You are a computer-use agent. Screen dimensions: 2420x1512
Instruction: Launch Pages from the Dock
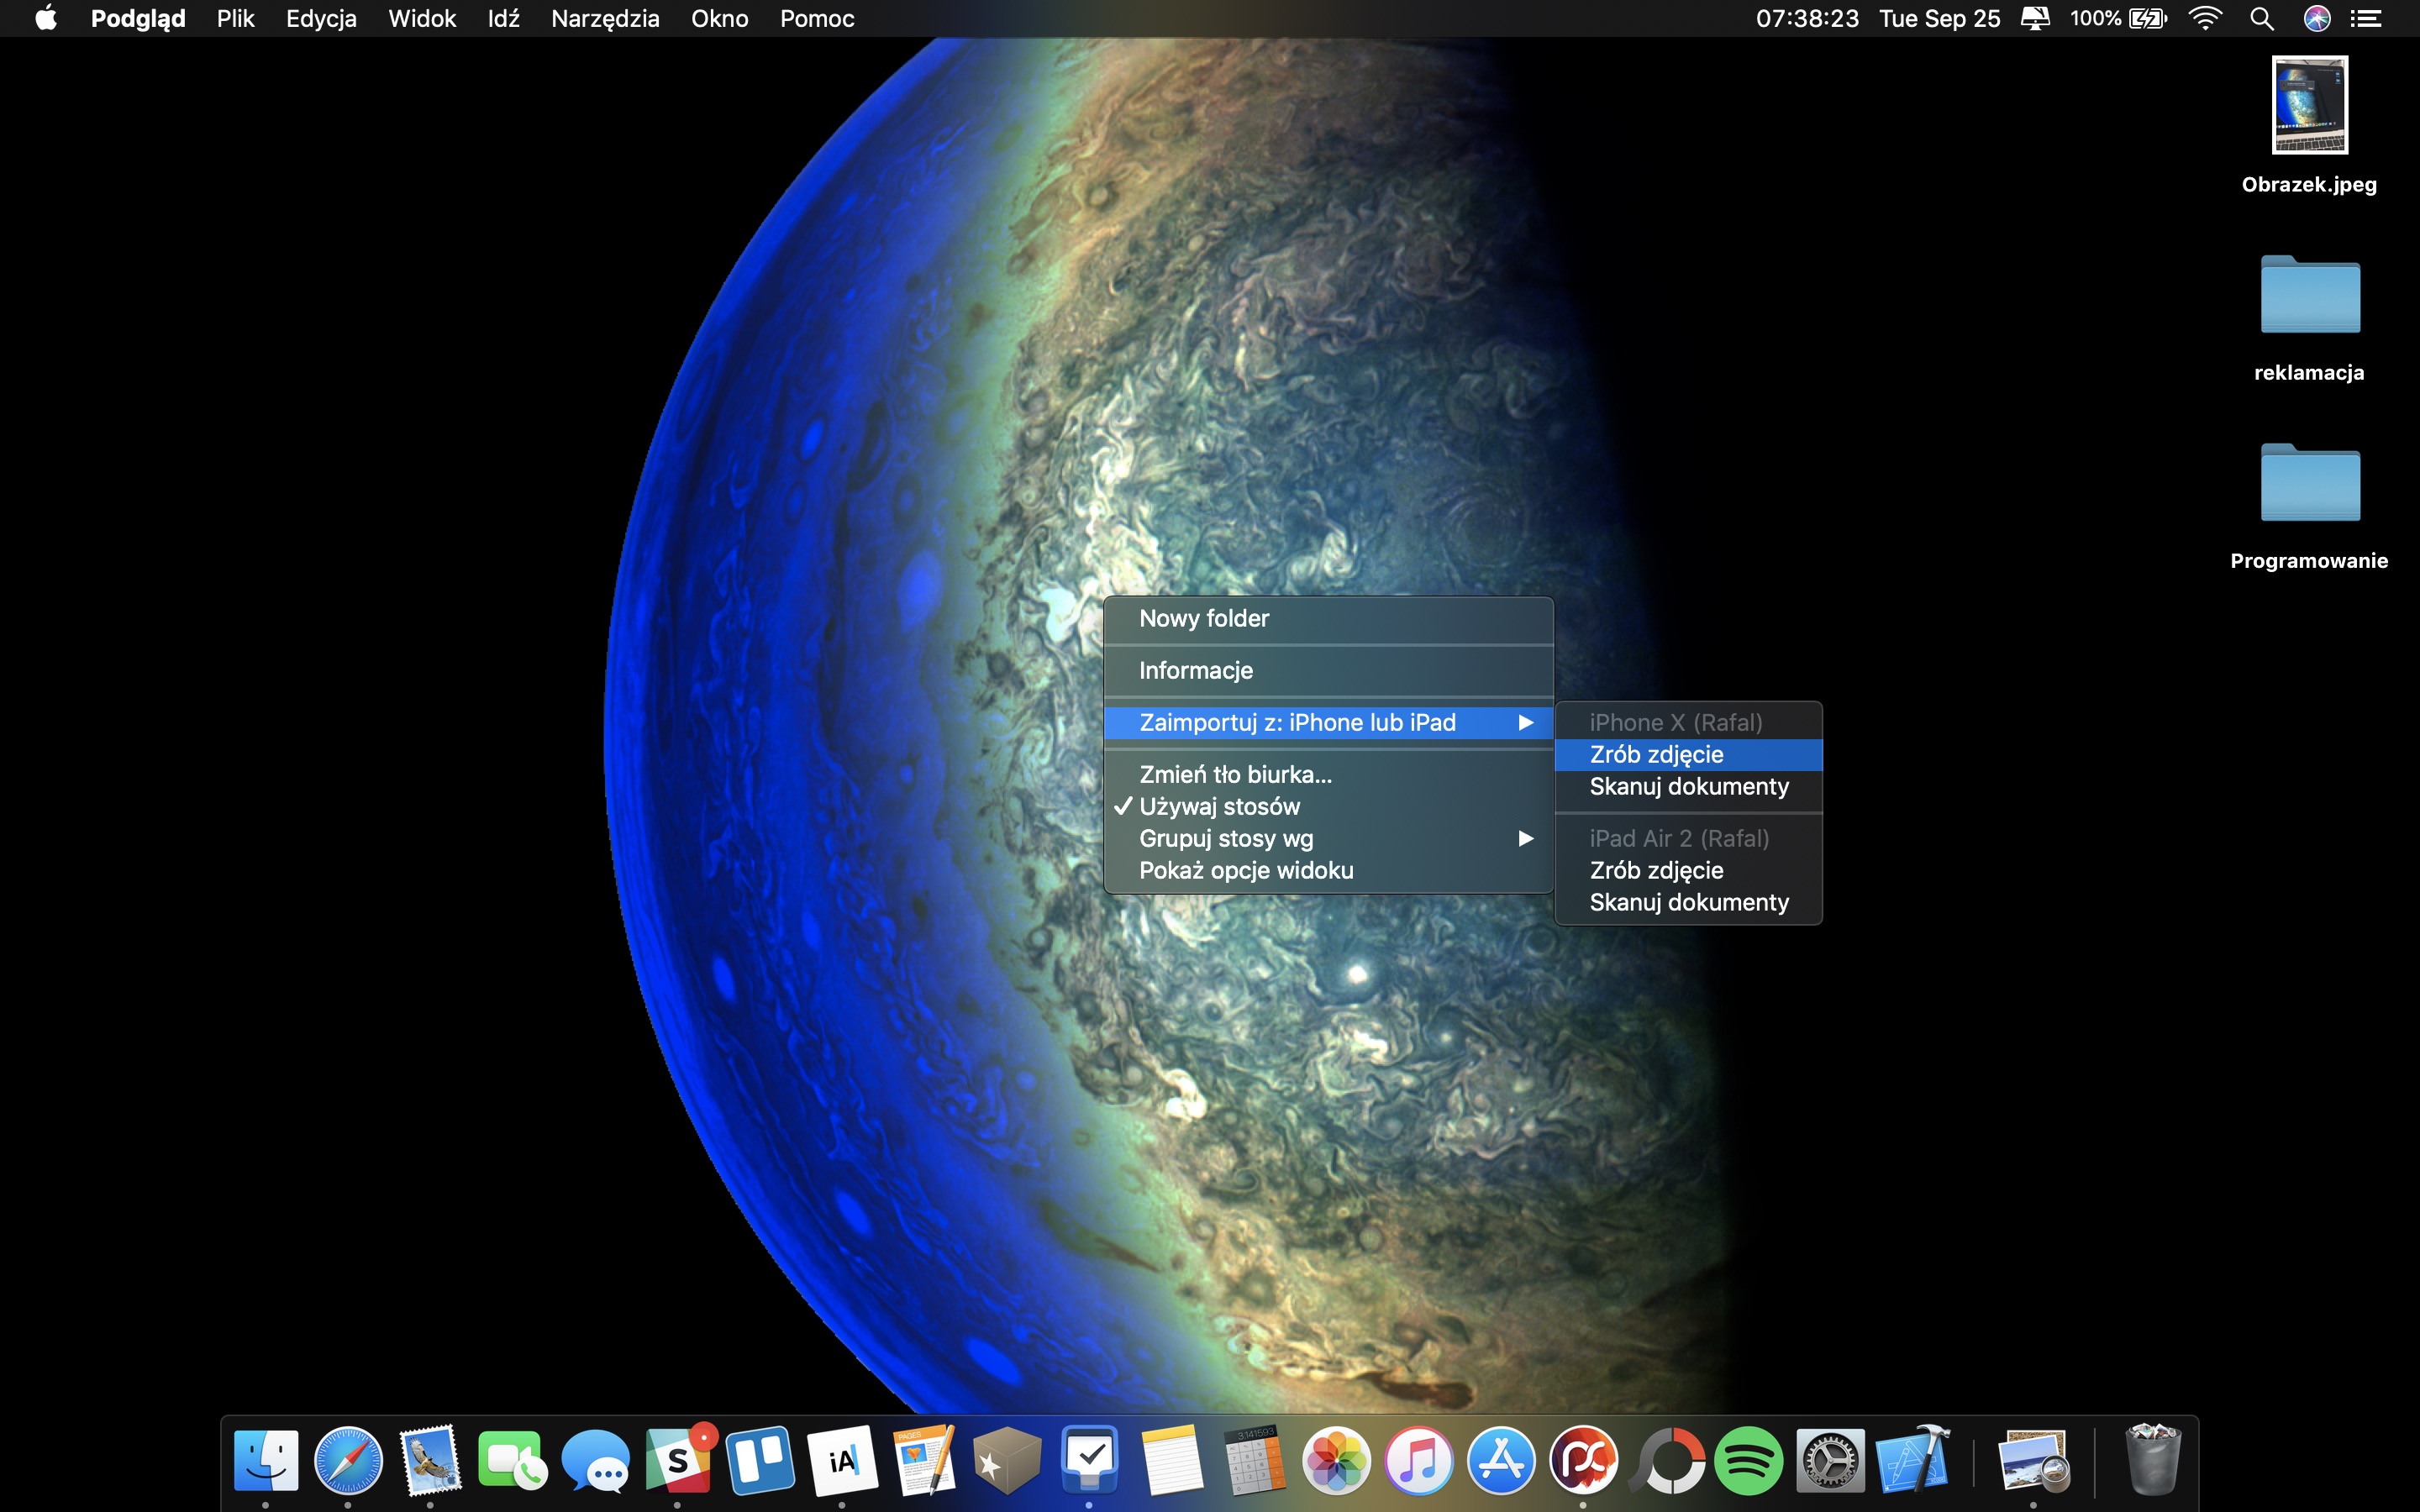(x=925, y=1461)
